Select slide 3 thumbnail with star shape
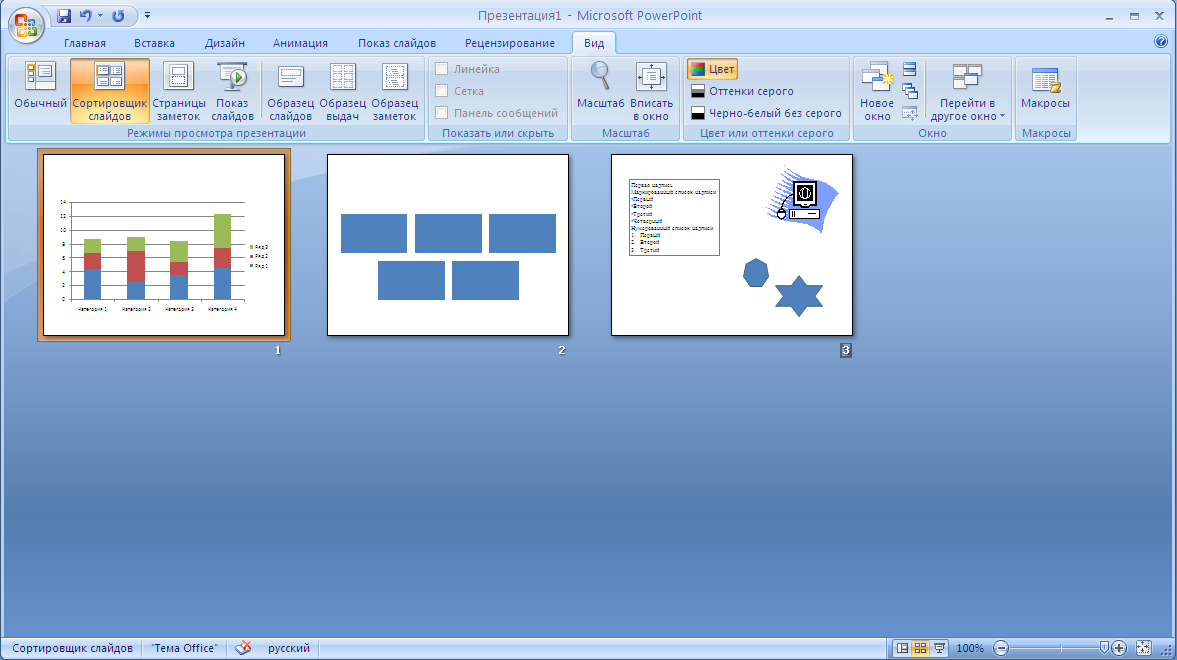1177x660 pixels. (x=732, y=245)
